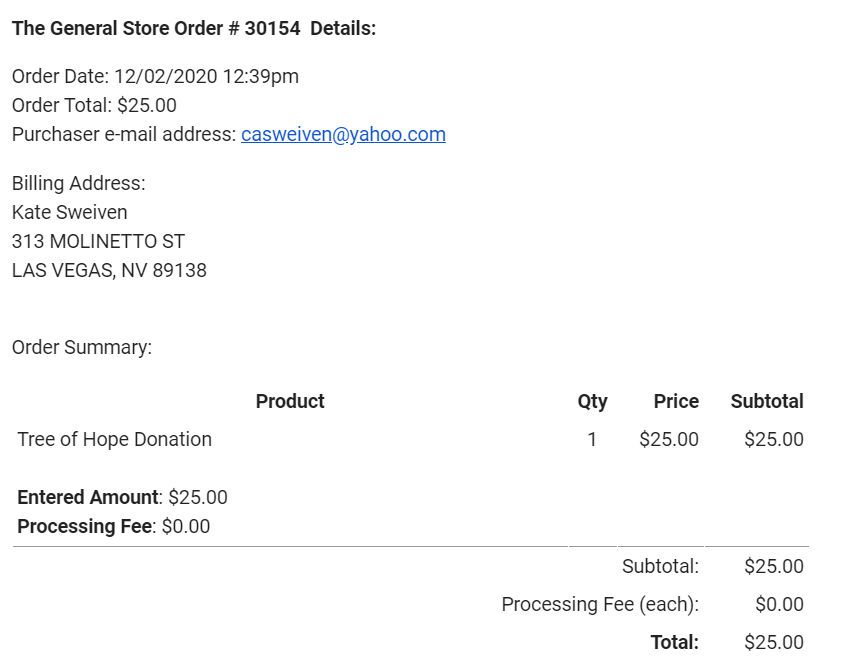
Task: Click the Entered Amount line
Action: [x=123, y=497]
